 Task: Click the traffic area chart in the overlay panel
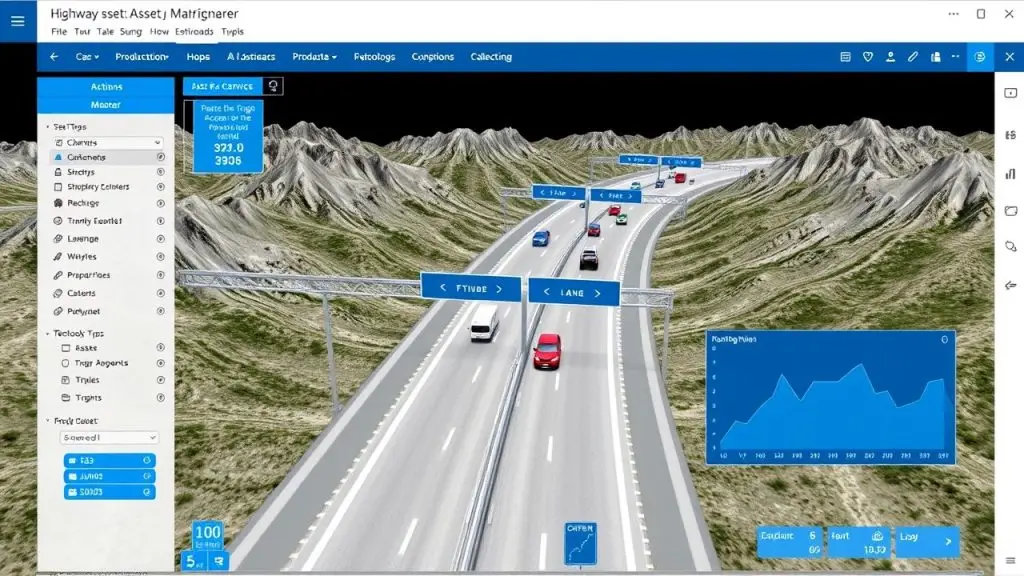(x=830, y=405)
